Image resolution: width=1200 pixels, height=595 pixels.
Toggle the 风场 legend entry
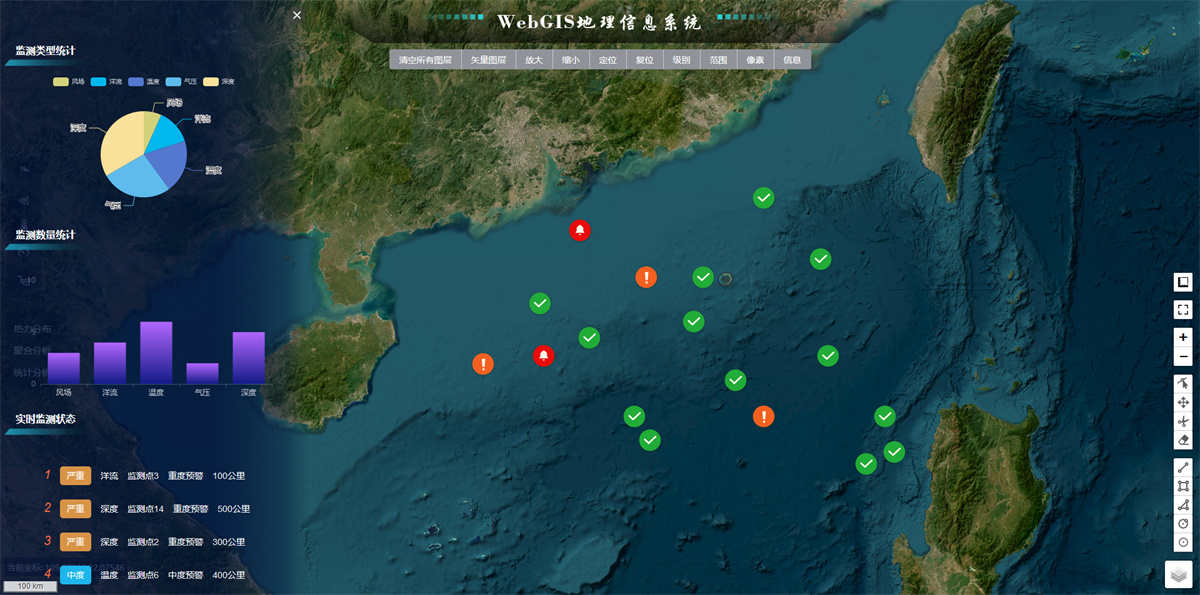[x=69, y=81]
